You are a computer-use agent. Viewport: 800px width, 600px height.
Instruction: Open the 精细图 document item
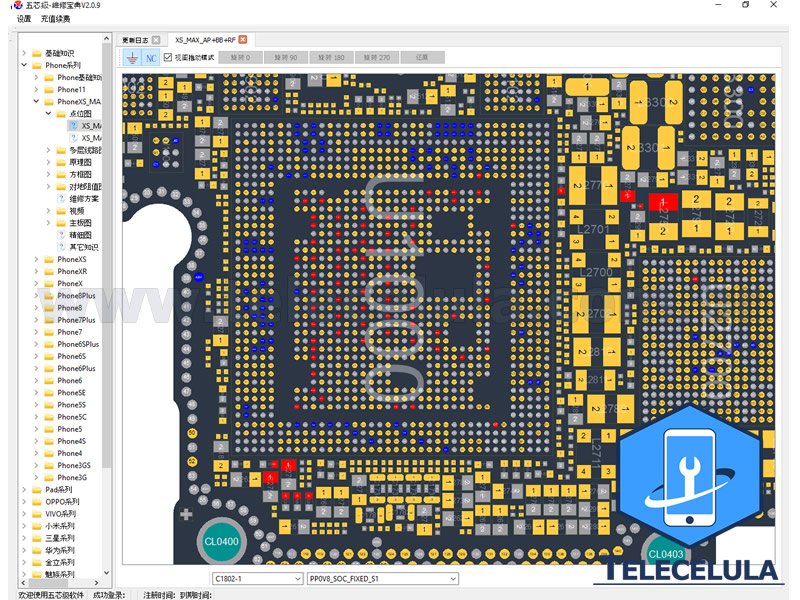click(81, 235)
